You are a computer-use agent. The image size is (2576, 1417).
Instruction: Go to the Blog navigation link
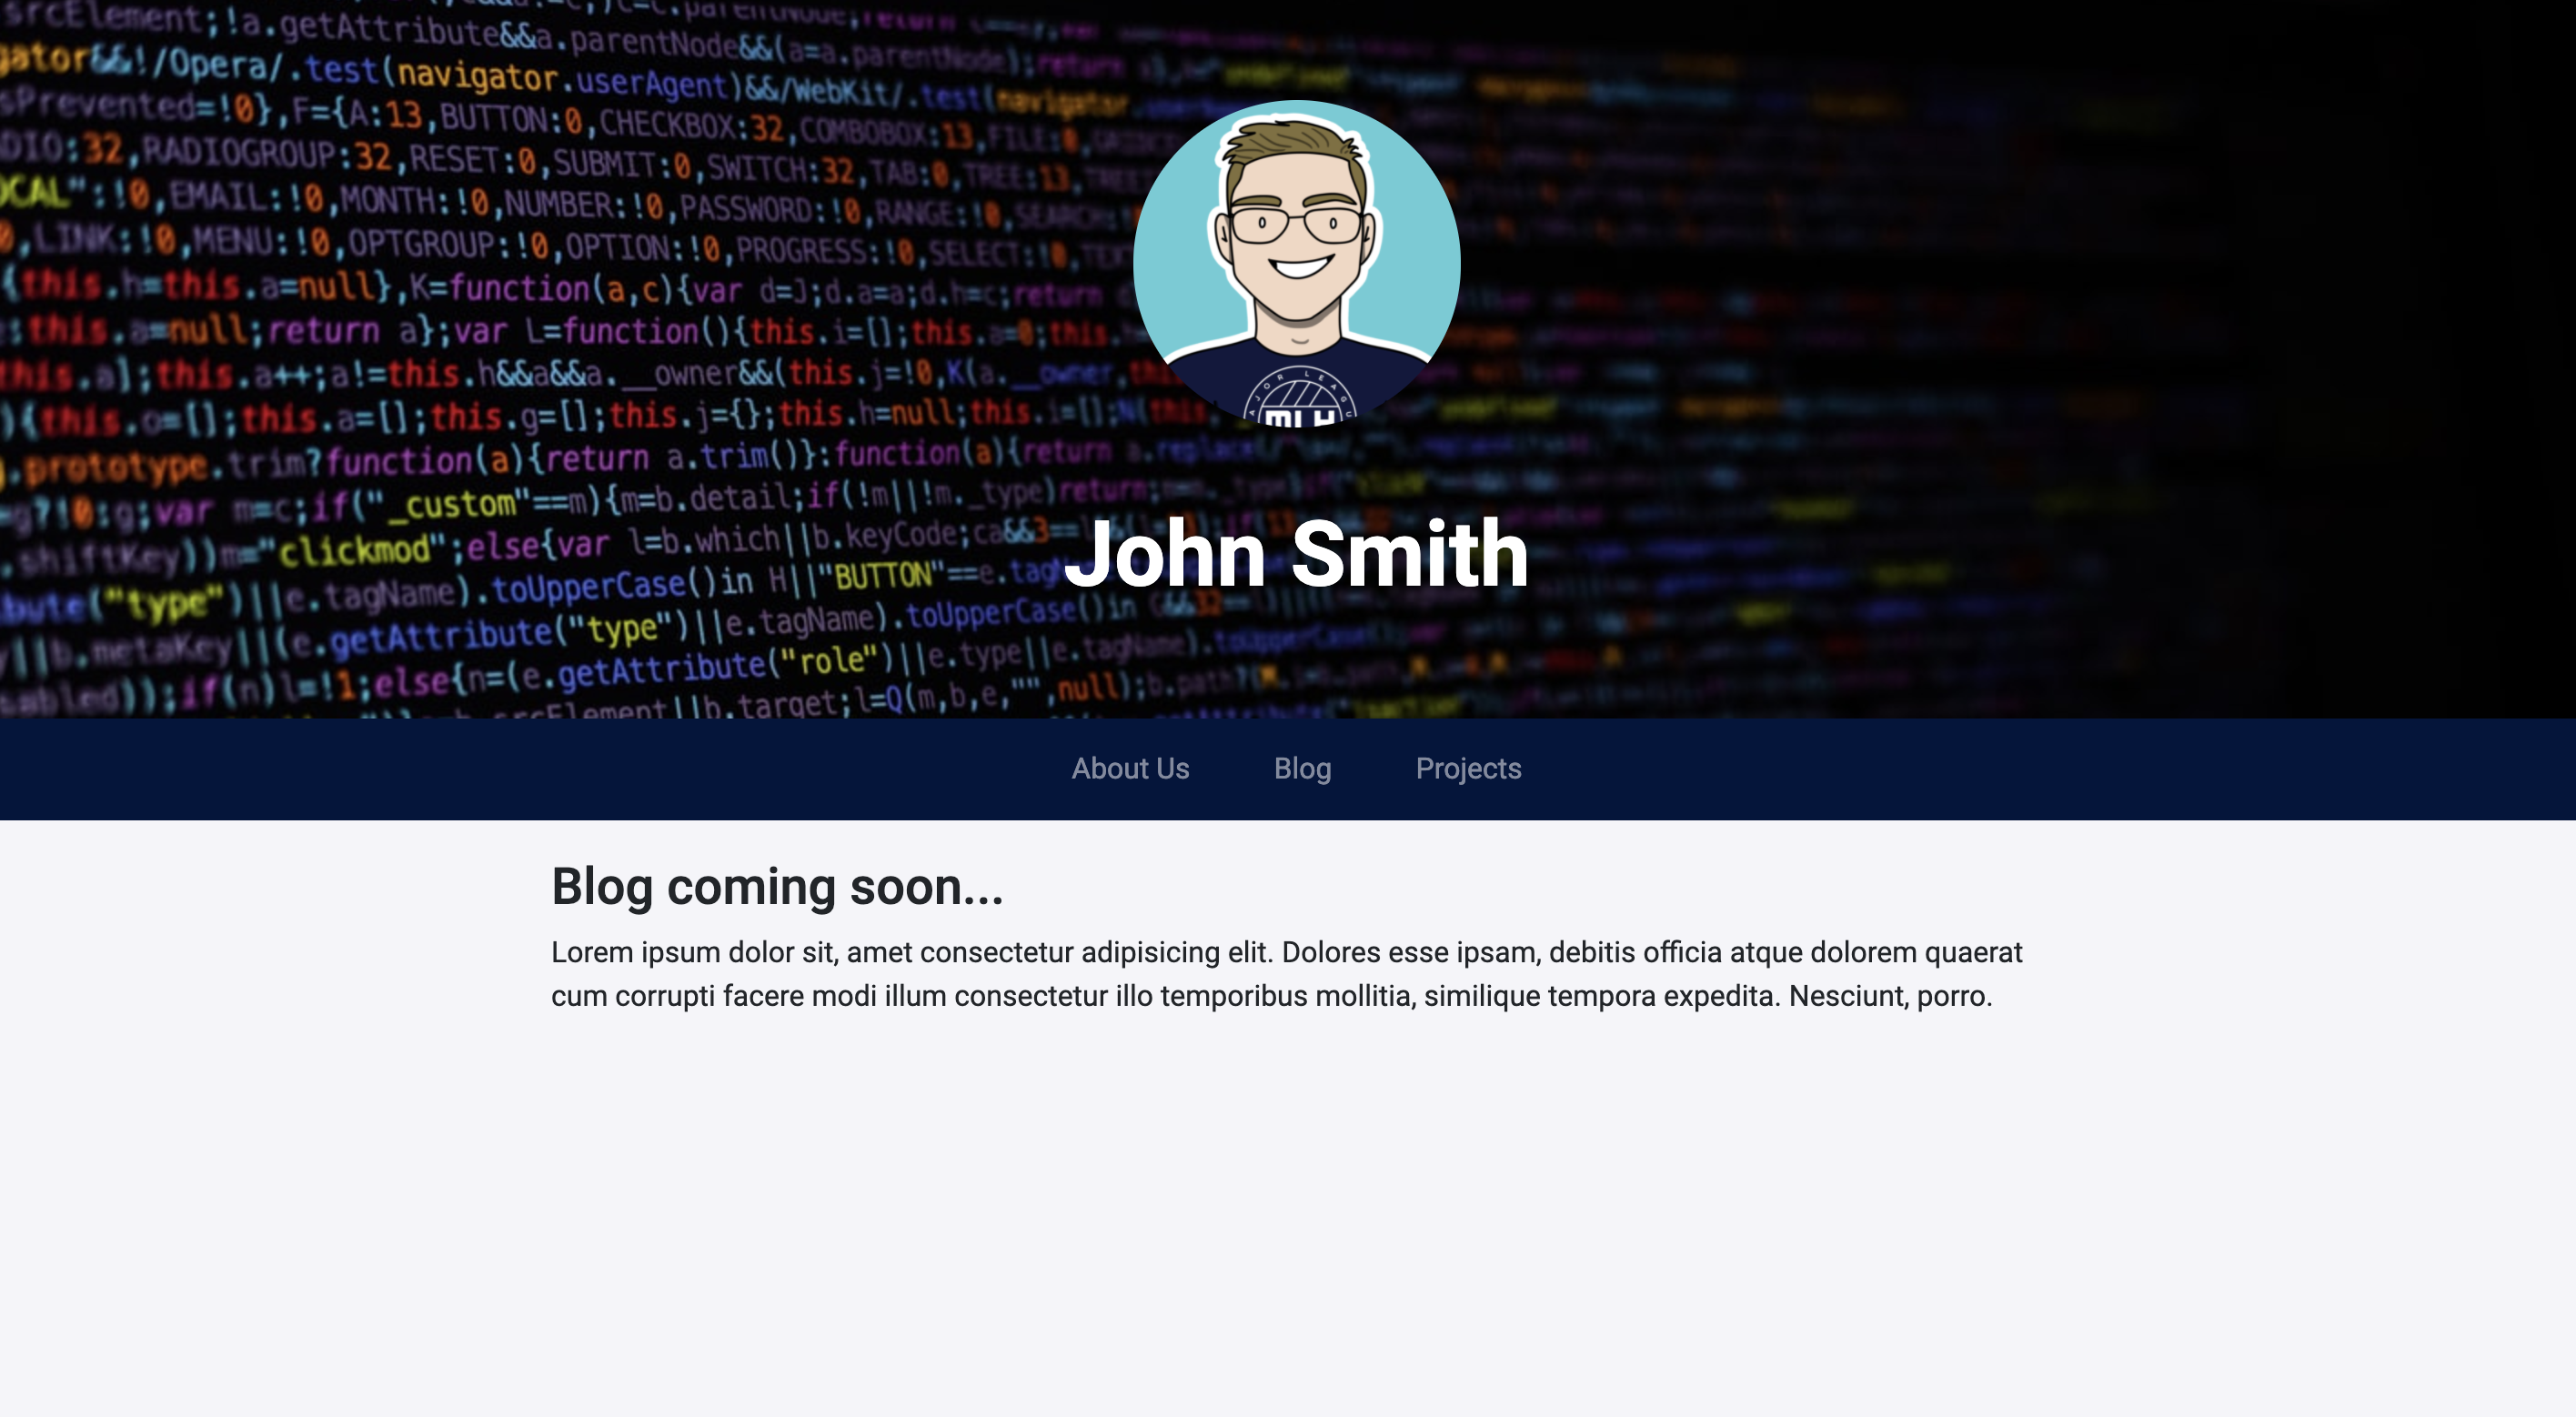1302,768
